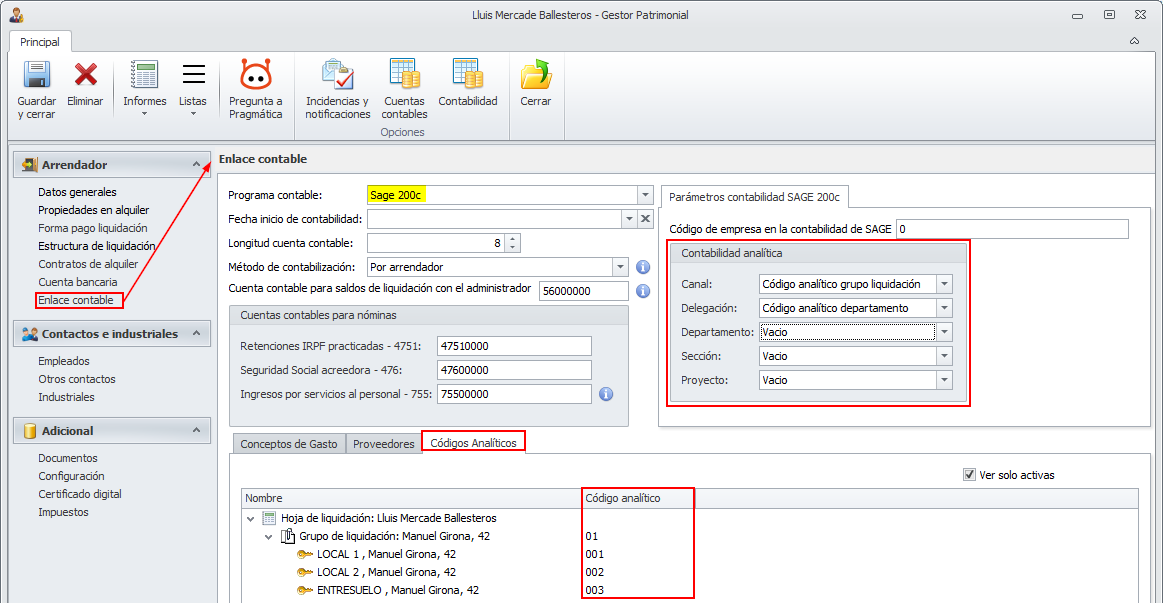This screenshot has width=1163, height=603.
Task: Switch to the Conceptos de Gasto tab
Action: [288, 444]
